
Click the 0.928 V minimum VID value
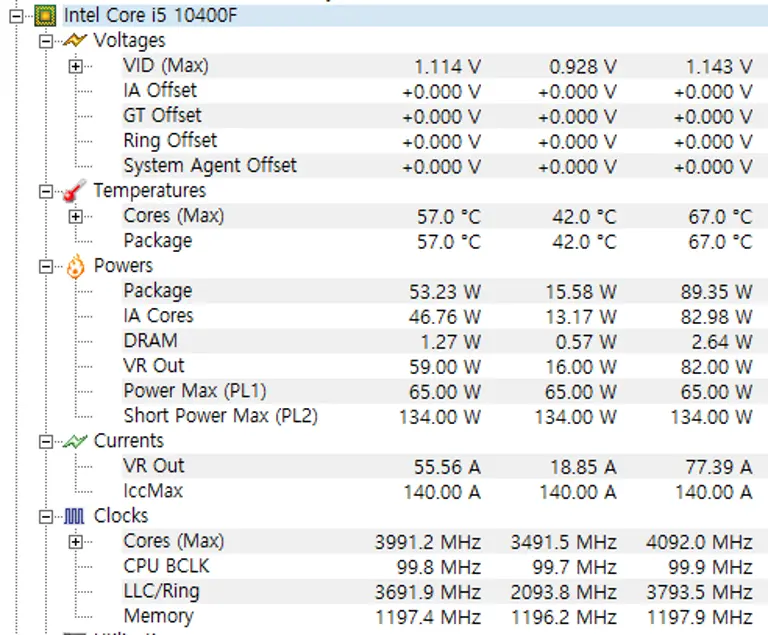click(583, 67)
